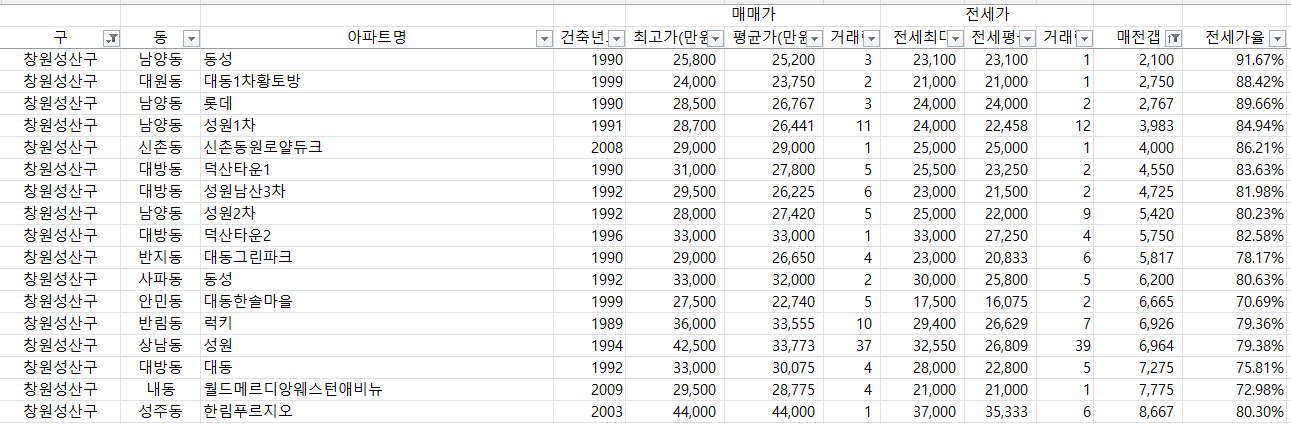Select the 반림동 neighborhood cell
This screenshot has height=424, width=1291.
(x=161, y=323)
